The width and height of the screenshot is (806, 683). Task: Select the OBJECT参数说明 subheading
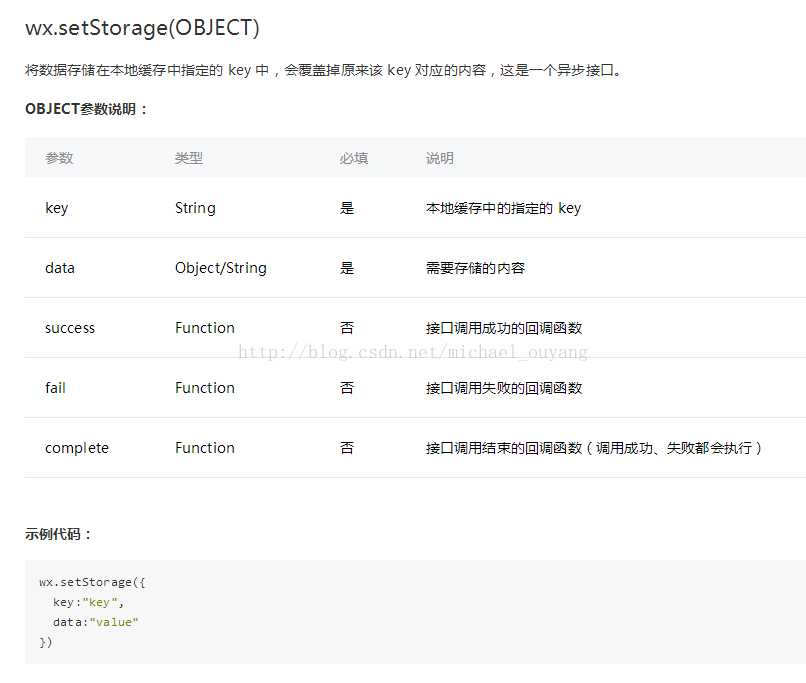[x=86, y=109]
